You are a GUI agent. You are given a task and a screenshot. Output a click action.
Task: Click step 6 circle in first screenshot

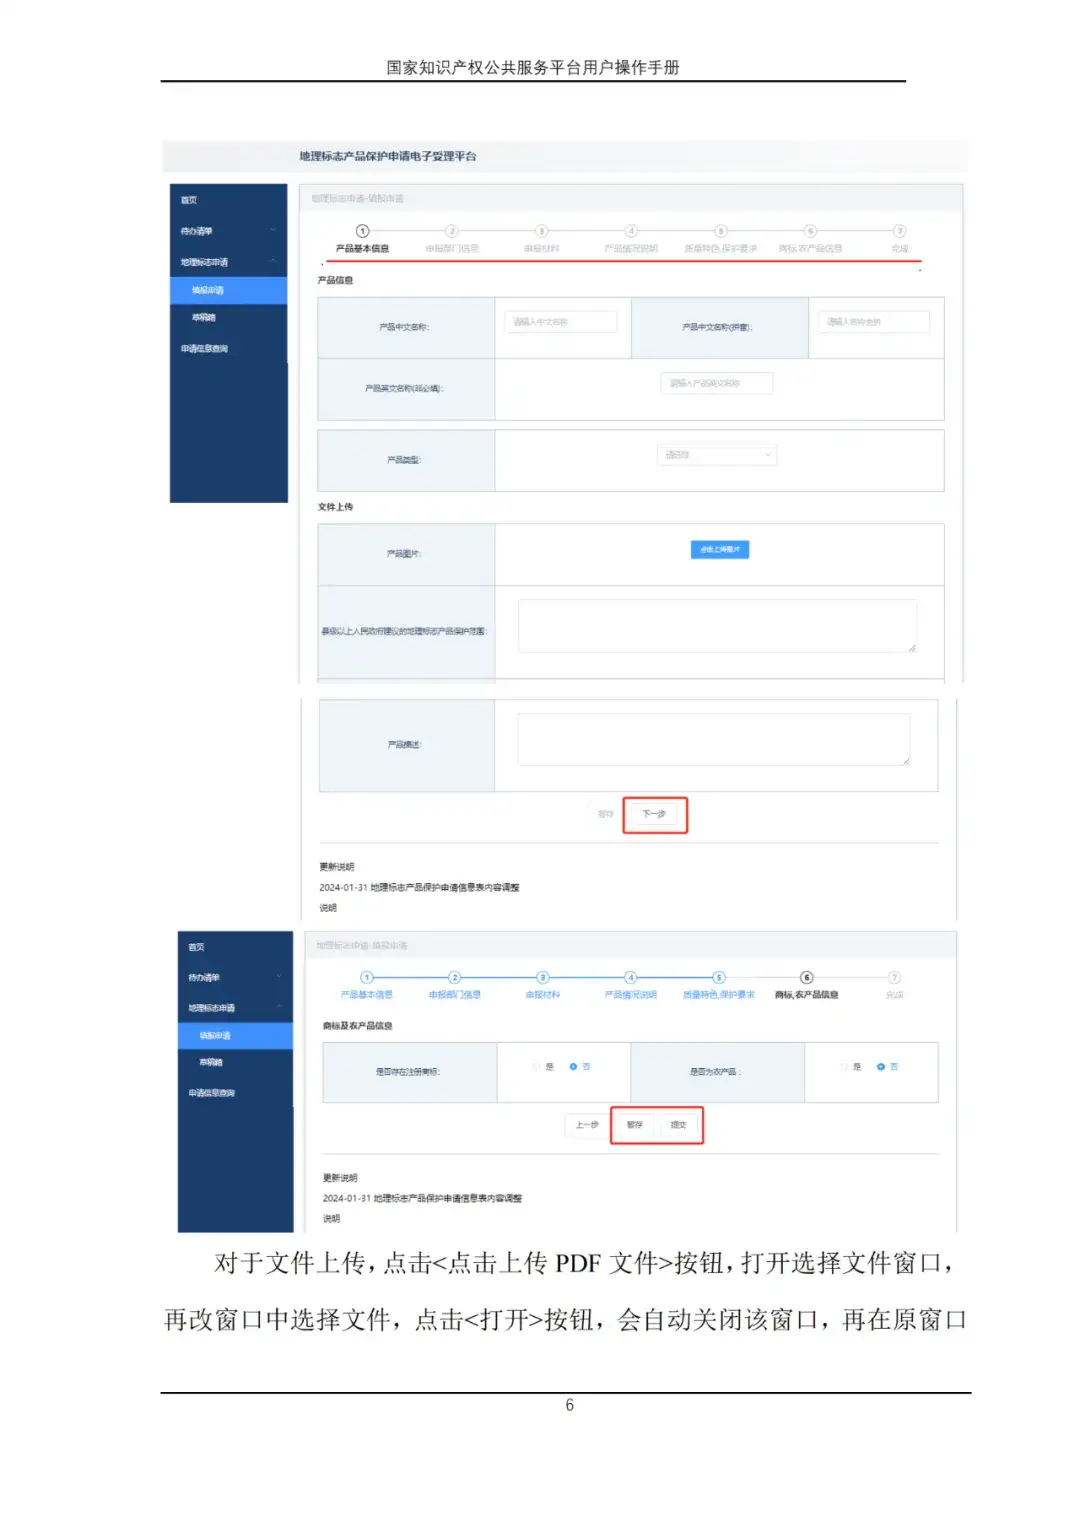tap(811, 231)
